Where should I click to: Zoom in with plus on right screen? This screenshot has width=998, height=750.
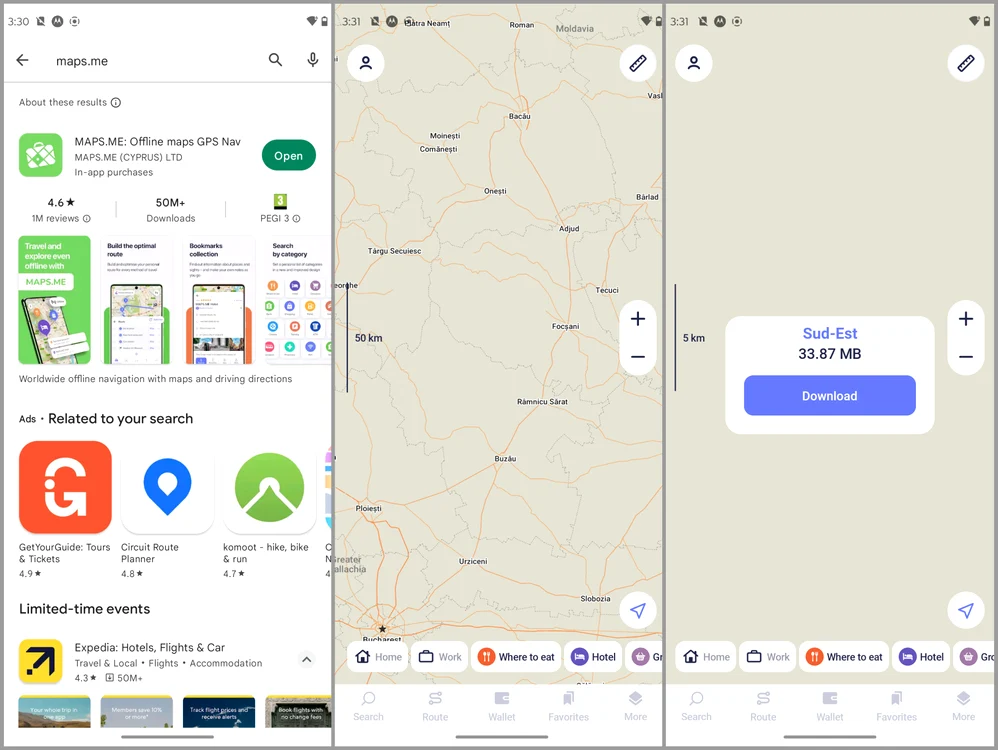966,318
